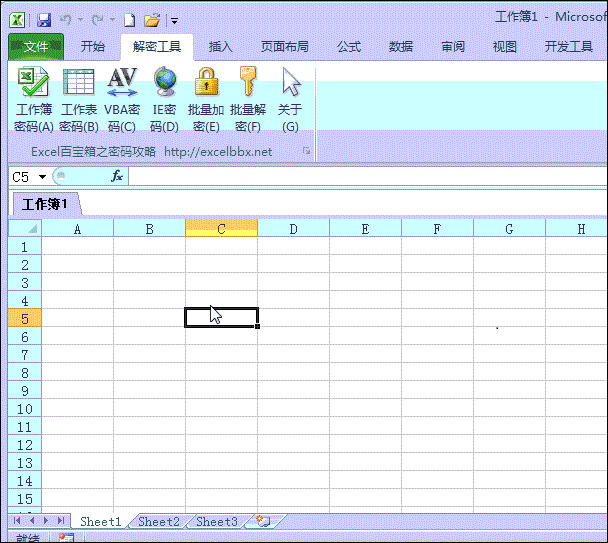Switch to the Sheet3 tab
Viewport: 608px width, 543px height.
(217, 521)
